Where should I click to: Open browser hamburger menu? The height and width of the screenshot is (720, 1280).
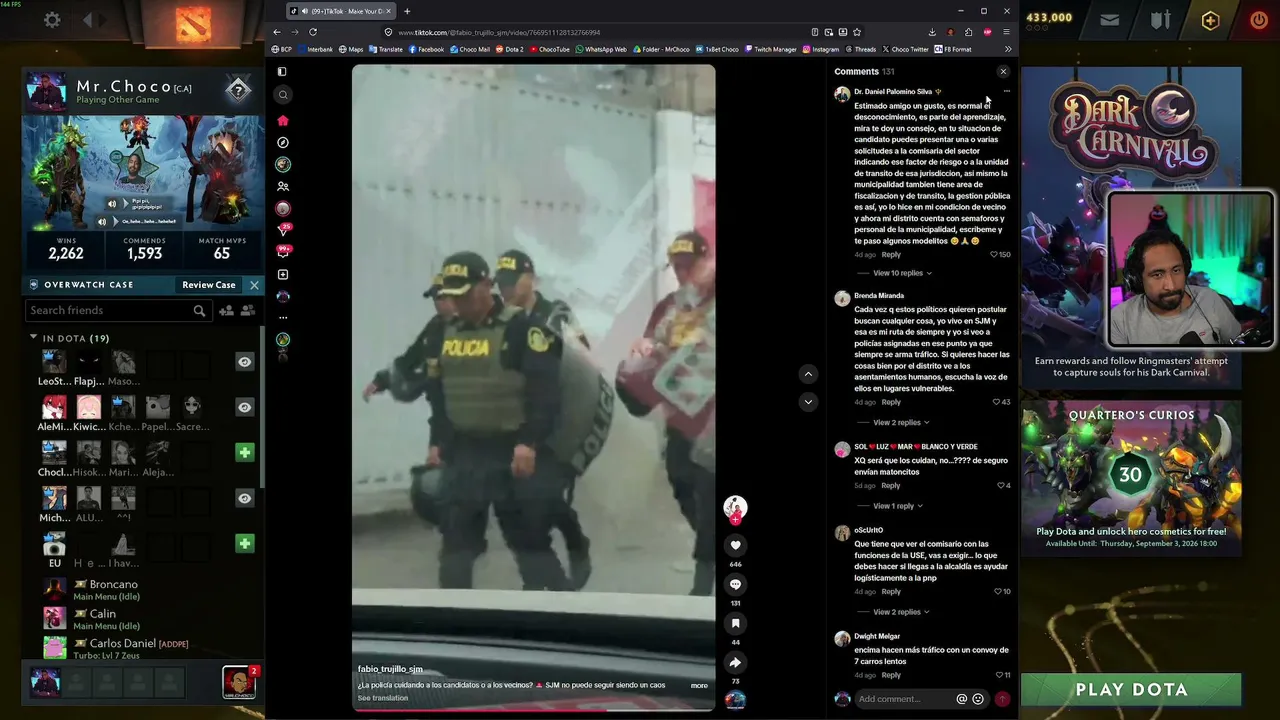(x=1006, y=32)
